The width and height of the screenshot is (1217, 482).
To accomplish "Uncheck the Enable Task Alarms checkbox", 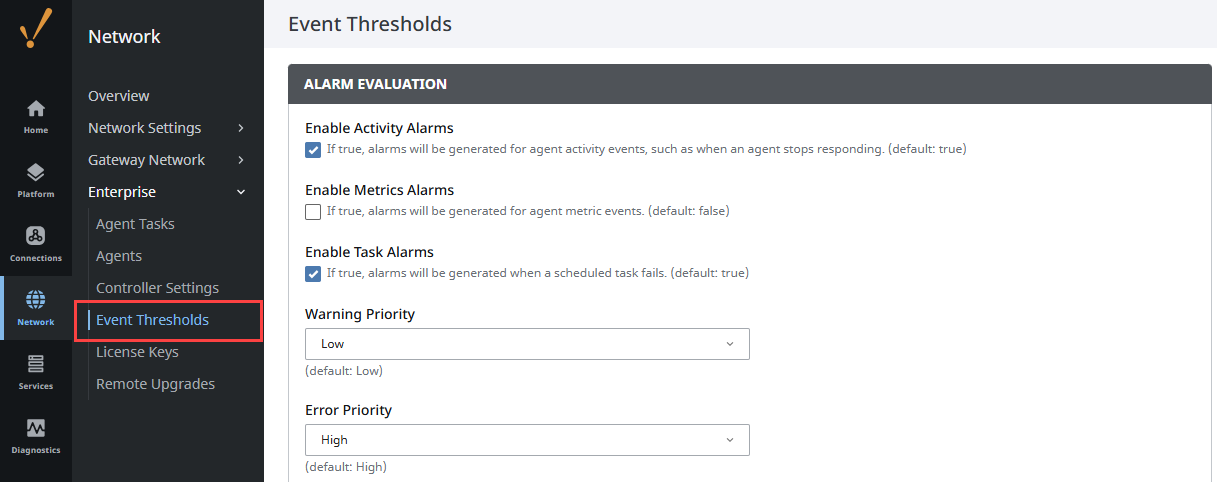I will [x=313, y=273].
